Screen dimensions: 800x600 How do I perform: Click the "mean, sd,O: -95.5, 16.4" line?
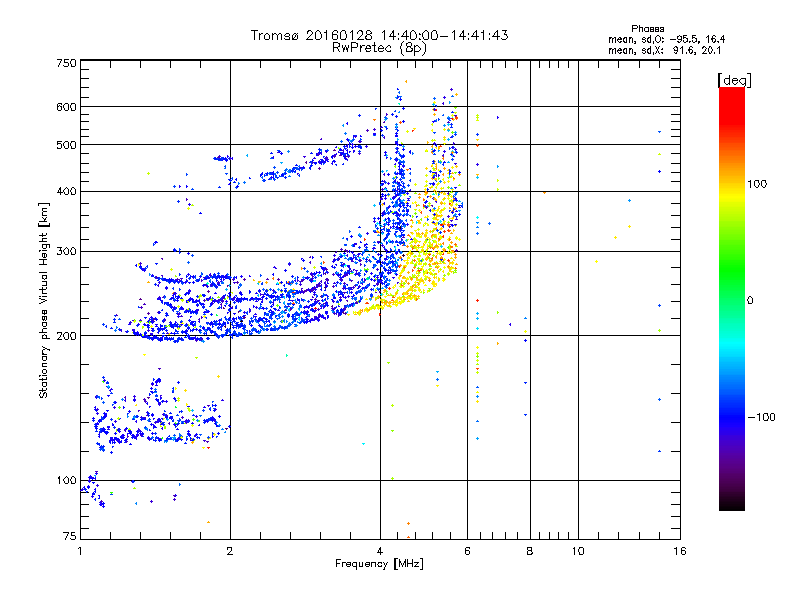click(x=666, y=39)
